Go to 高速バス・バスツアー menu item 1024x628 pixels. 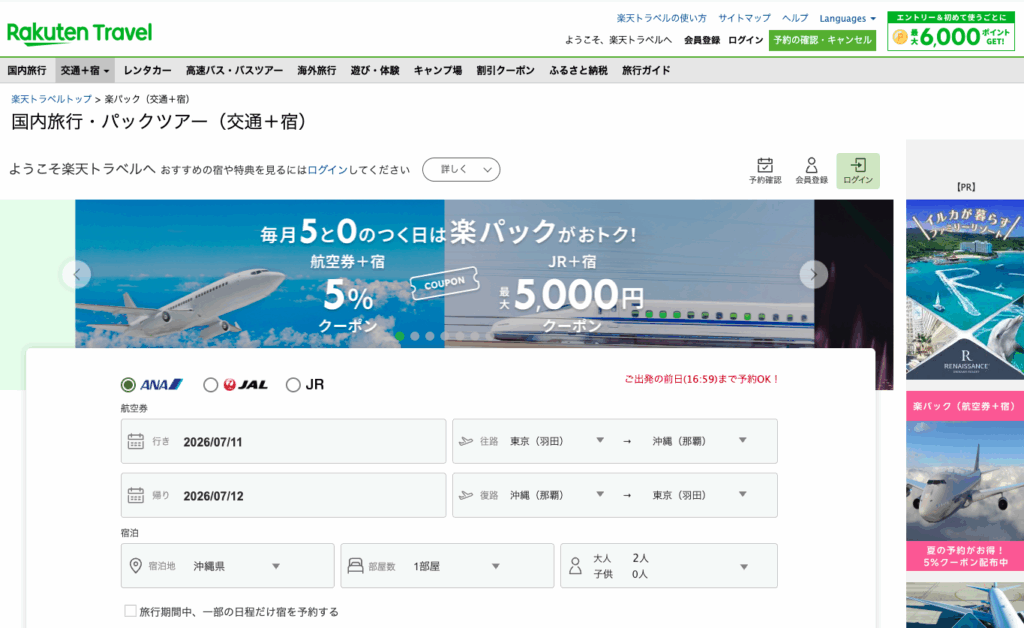[234, 71]
